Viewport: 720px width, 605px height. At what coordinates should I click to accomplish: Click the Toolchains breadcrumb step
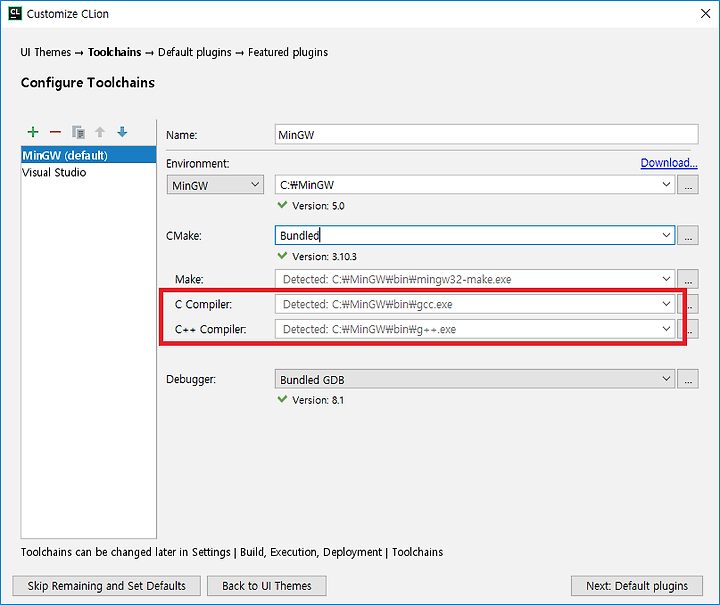point(114,52)
